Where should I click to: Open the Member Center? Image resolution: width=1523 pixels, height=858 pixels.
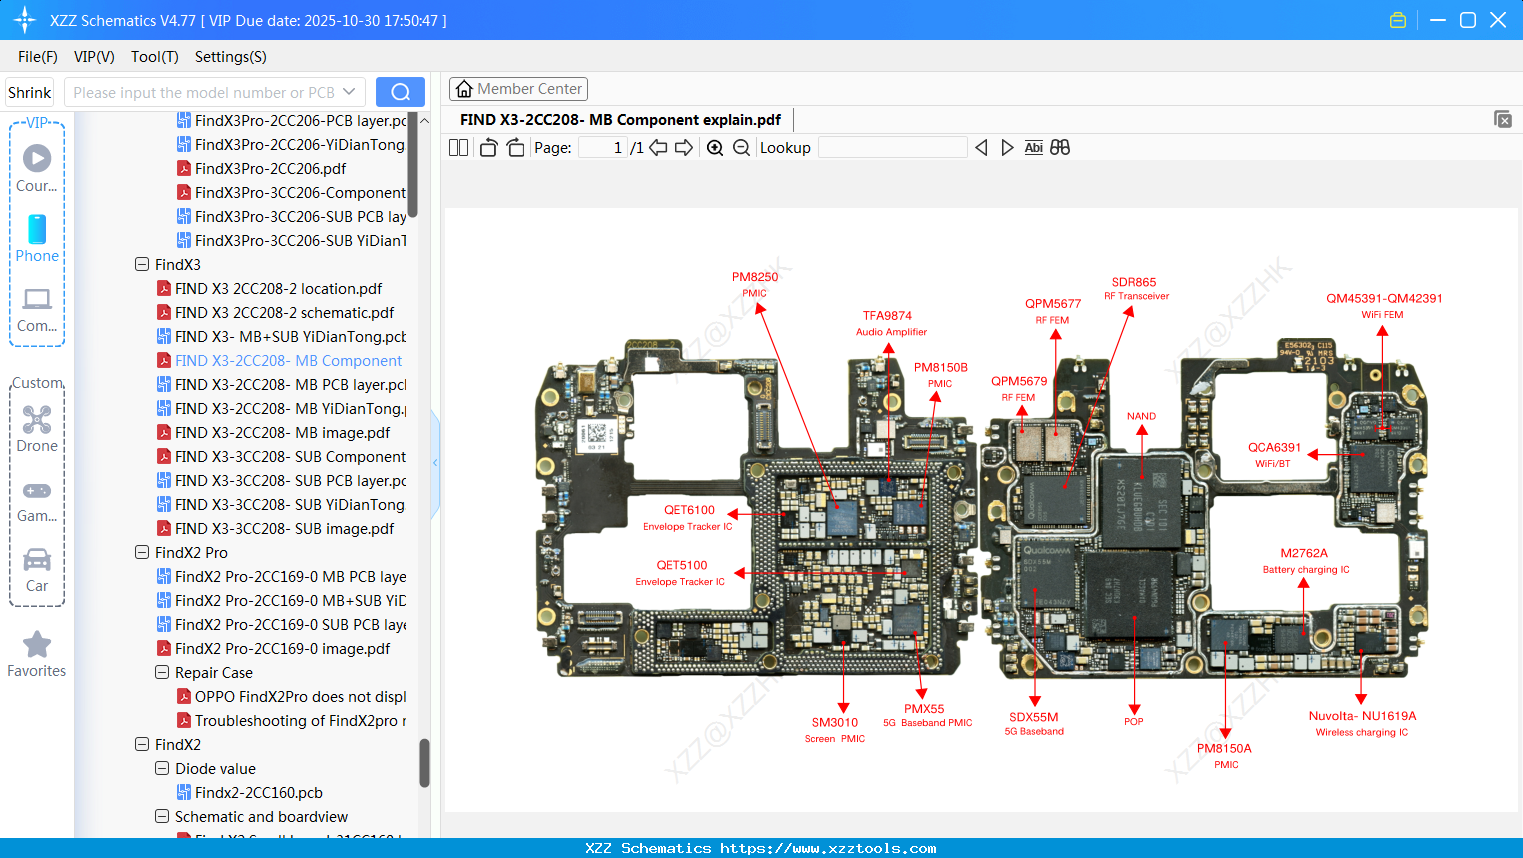pos(518,88)
